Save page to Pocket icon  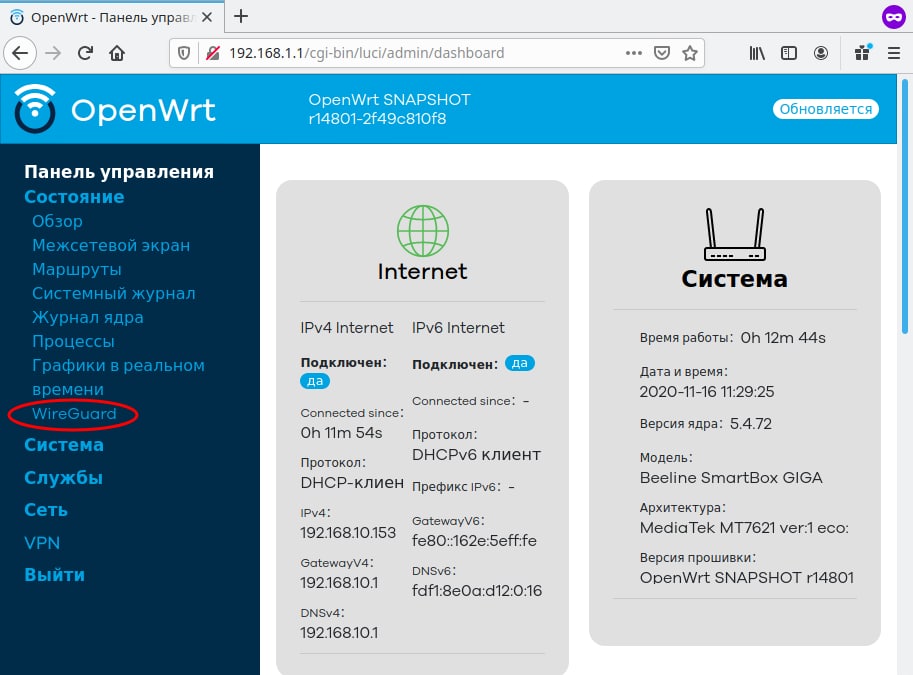click(x=661, y=53)
